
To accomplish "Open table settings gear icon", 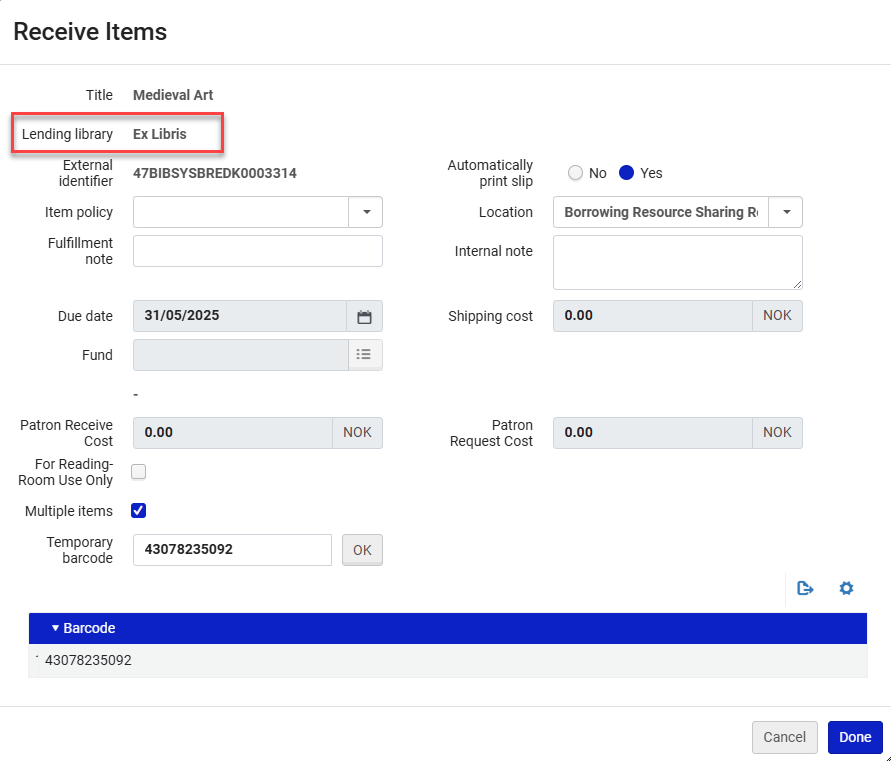I will pos(846,588).
